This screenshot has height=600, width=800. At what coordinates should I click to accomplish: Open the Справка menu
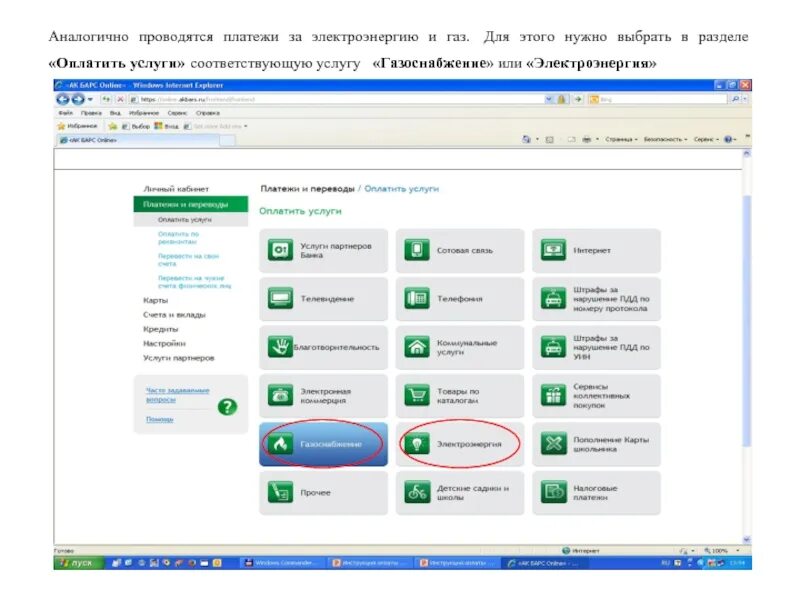(208, 113)
